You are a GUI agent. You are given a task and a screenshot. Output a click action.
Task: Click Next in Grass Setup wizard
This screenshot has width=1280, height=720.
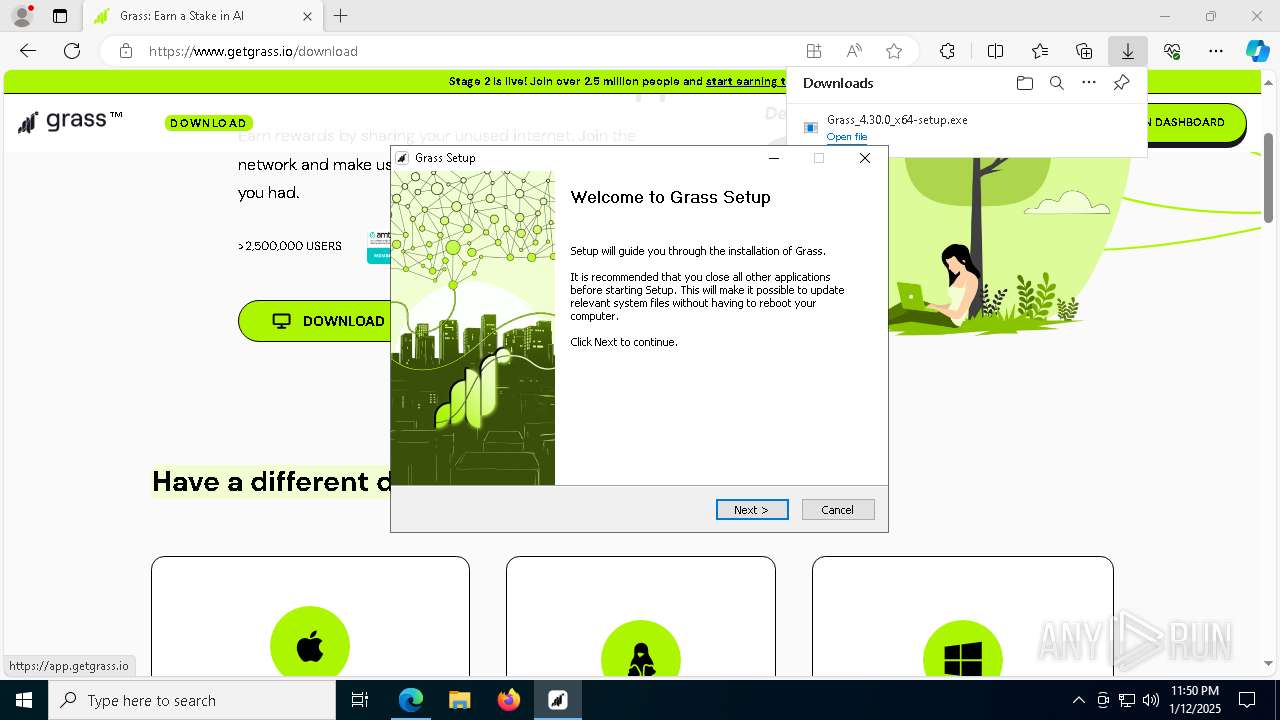[x=752, y=510]
